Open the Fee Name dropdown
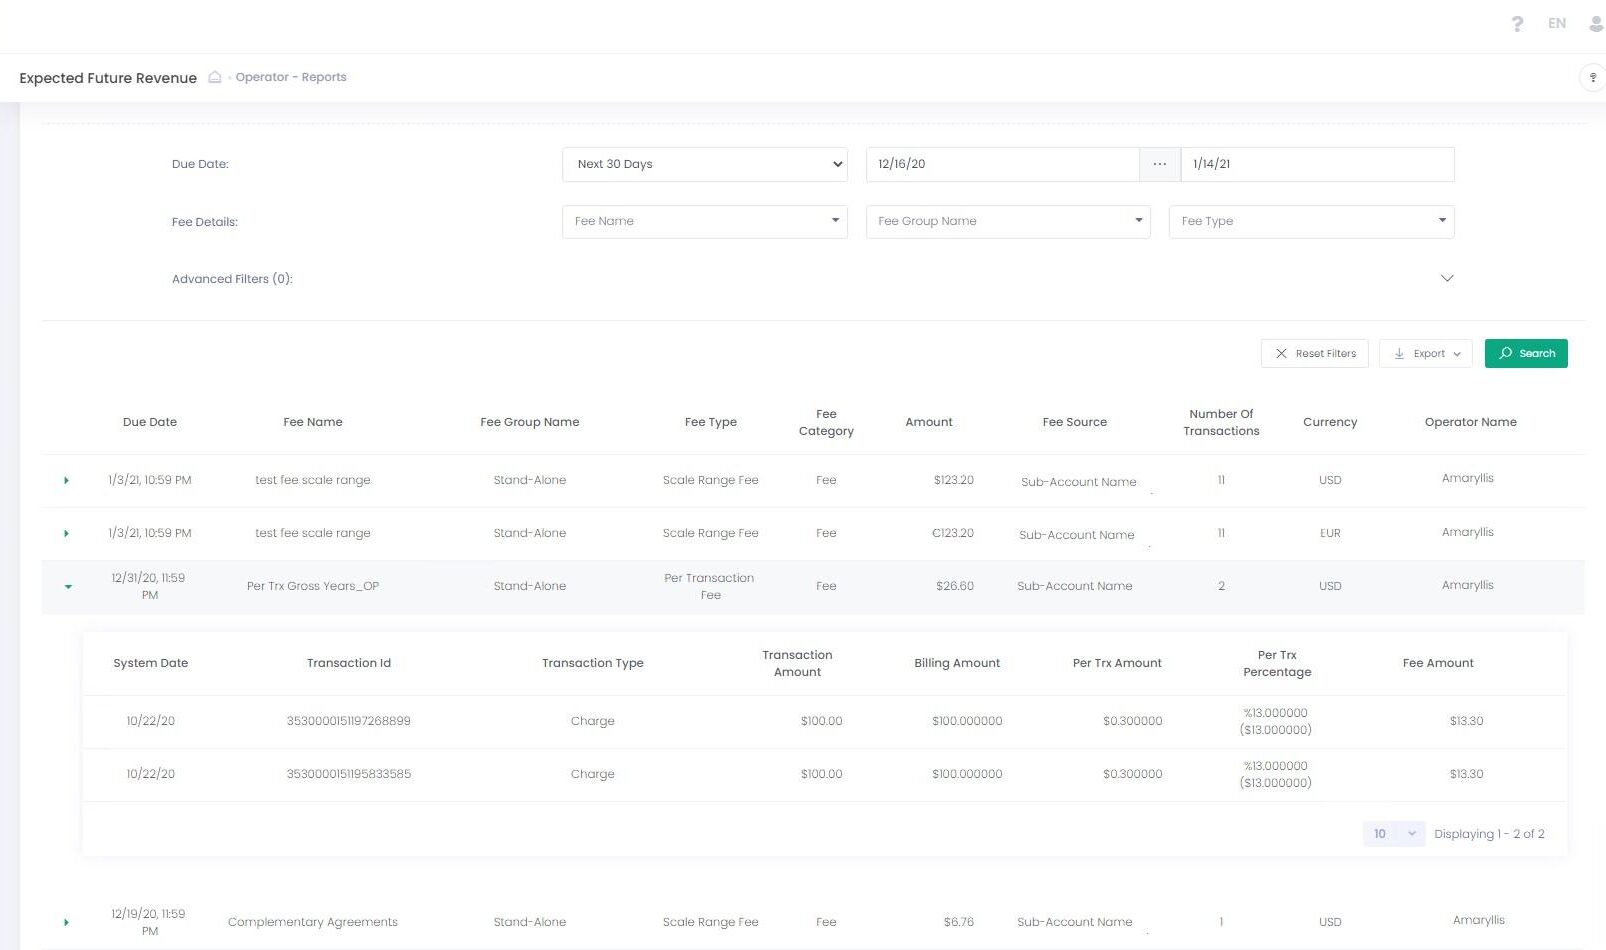 (704, 221)
